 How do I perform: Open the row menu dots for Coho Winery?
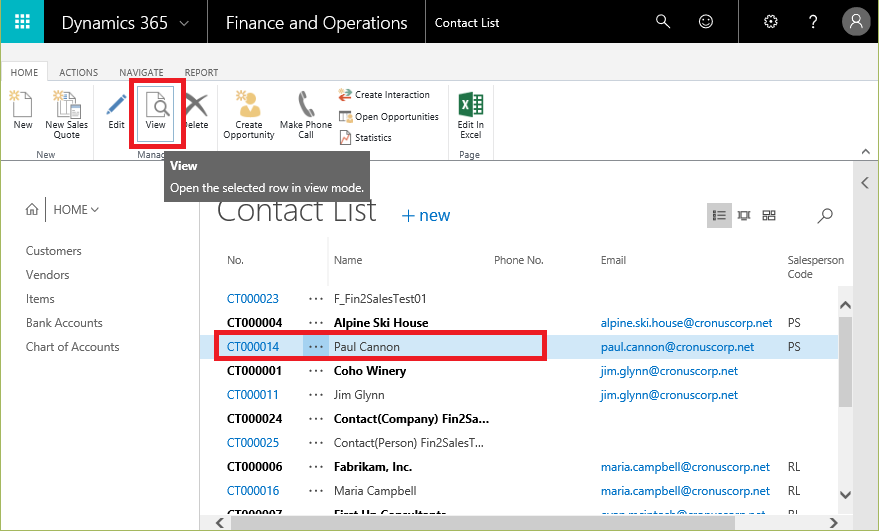316,371
